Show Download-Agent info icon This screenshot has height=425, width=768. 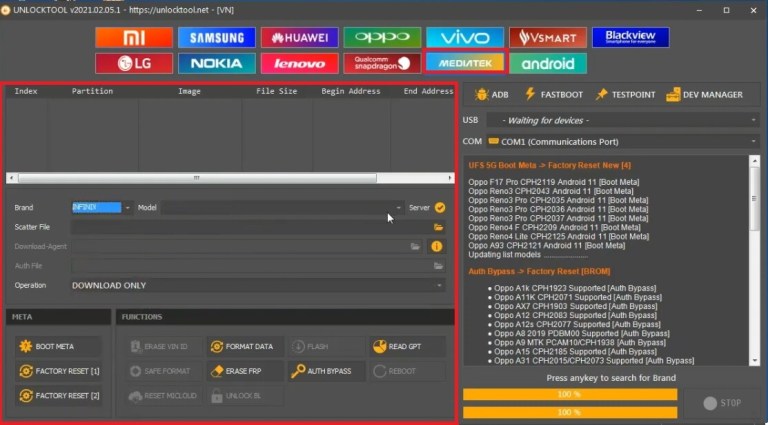tap(436, 246)
